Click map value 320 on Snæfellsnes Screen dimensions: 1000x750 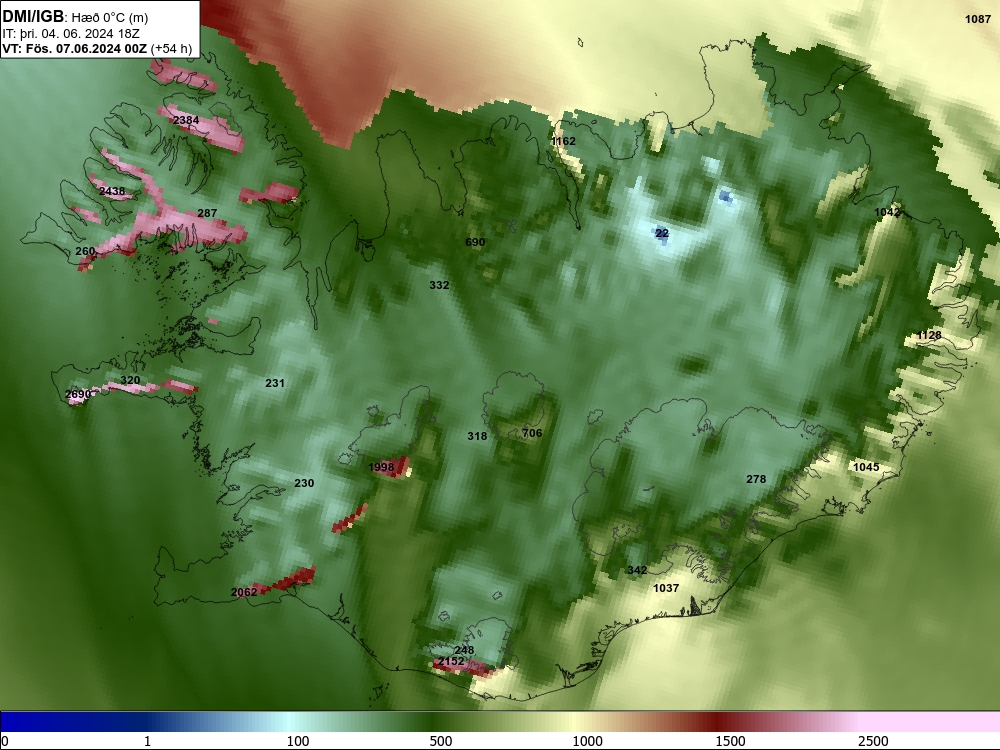(130, 380)
